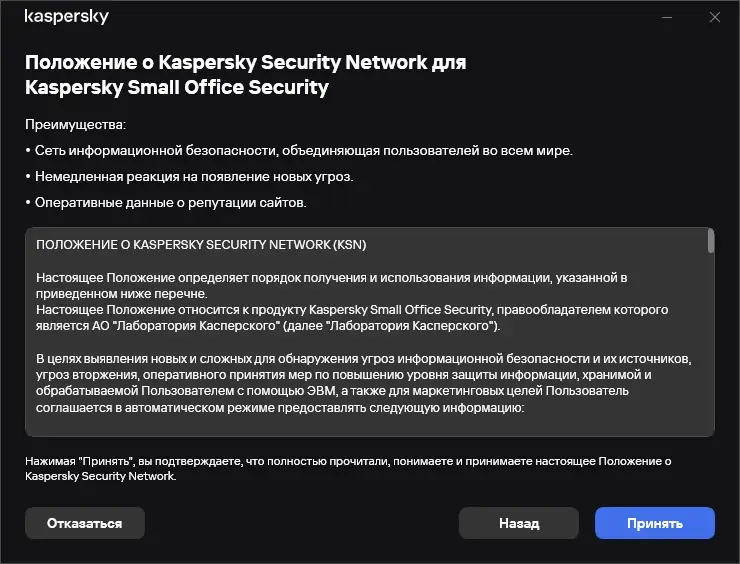Click the Нажимая "Принять" confirmation note
This screenshot has width=740, height=564.
click(x=345, y=469)
